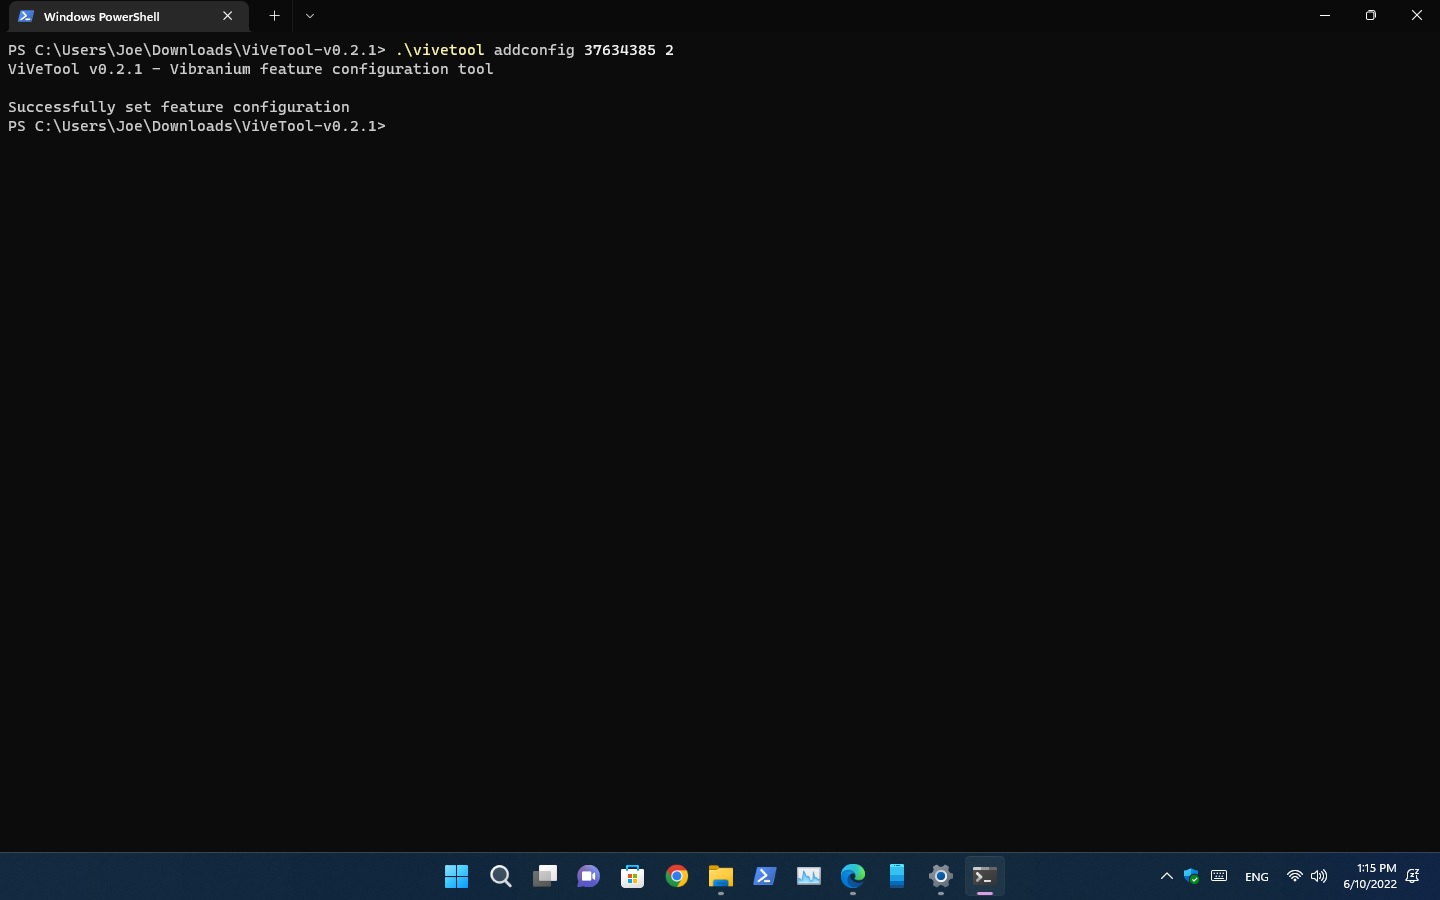Open a new Terminal tab
The height and width of the screenshot is (900, 1440).
coord(274,16)
